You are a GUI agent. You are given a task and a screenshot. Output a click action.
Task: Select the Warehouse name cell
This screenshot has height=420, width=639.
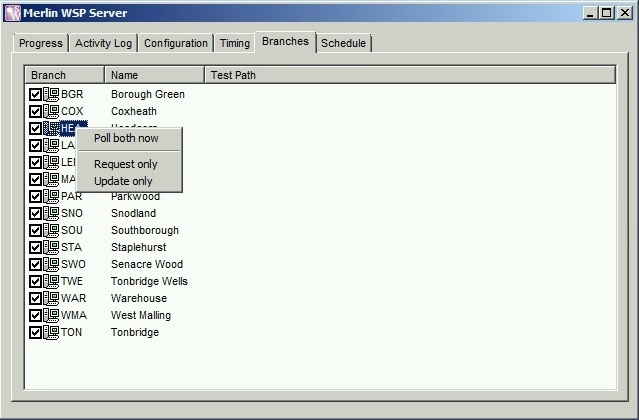point(139,298)
